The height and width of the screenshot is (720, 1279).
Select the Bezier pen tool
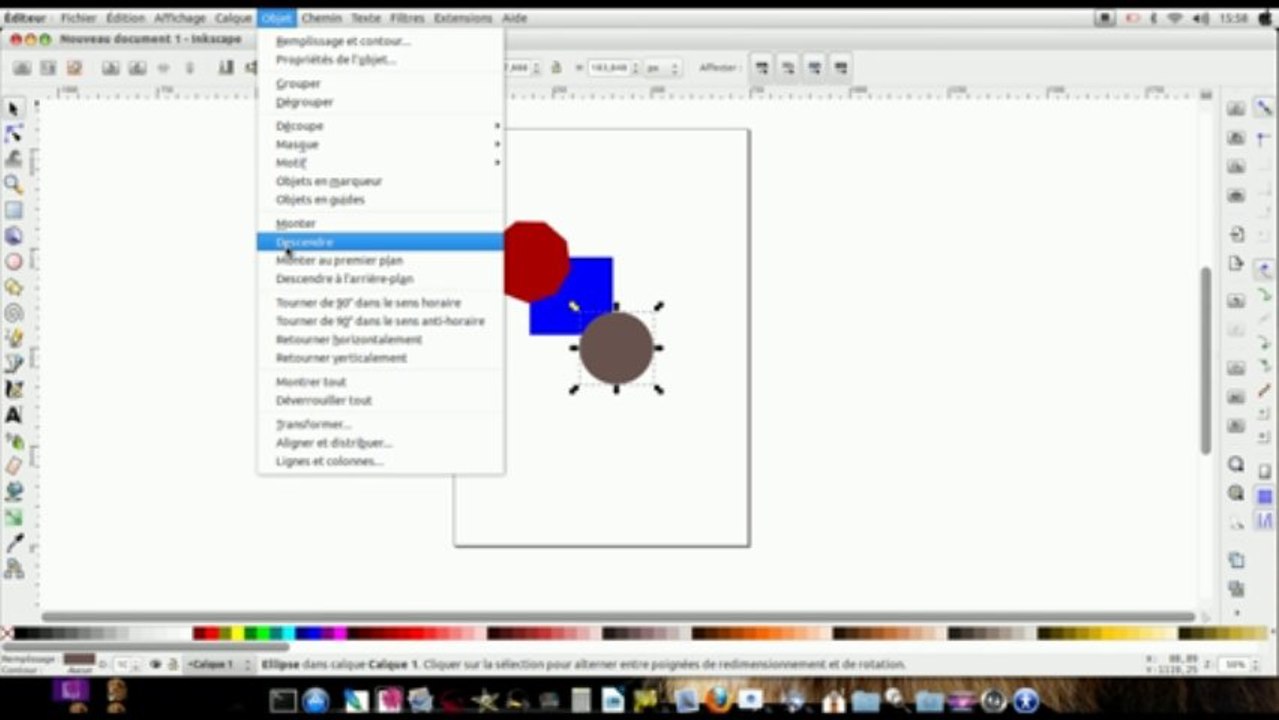(14, 364)
